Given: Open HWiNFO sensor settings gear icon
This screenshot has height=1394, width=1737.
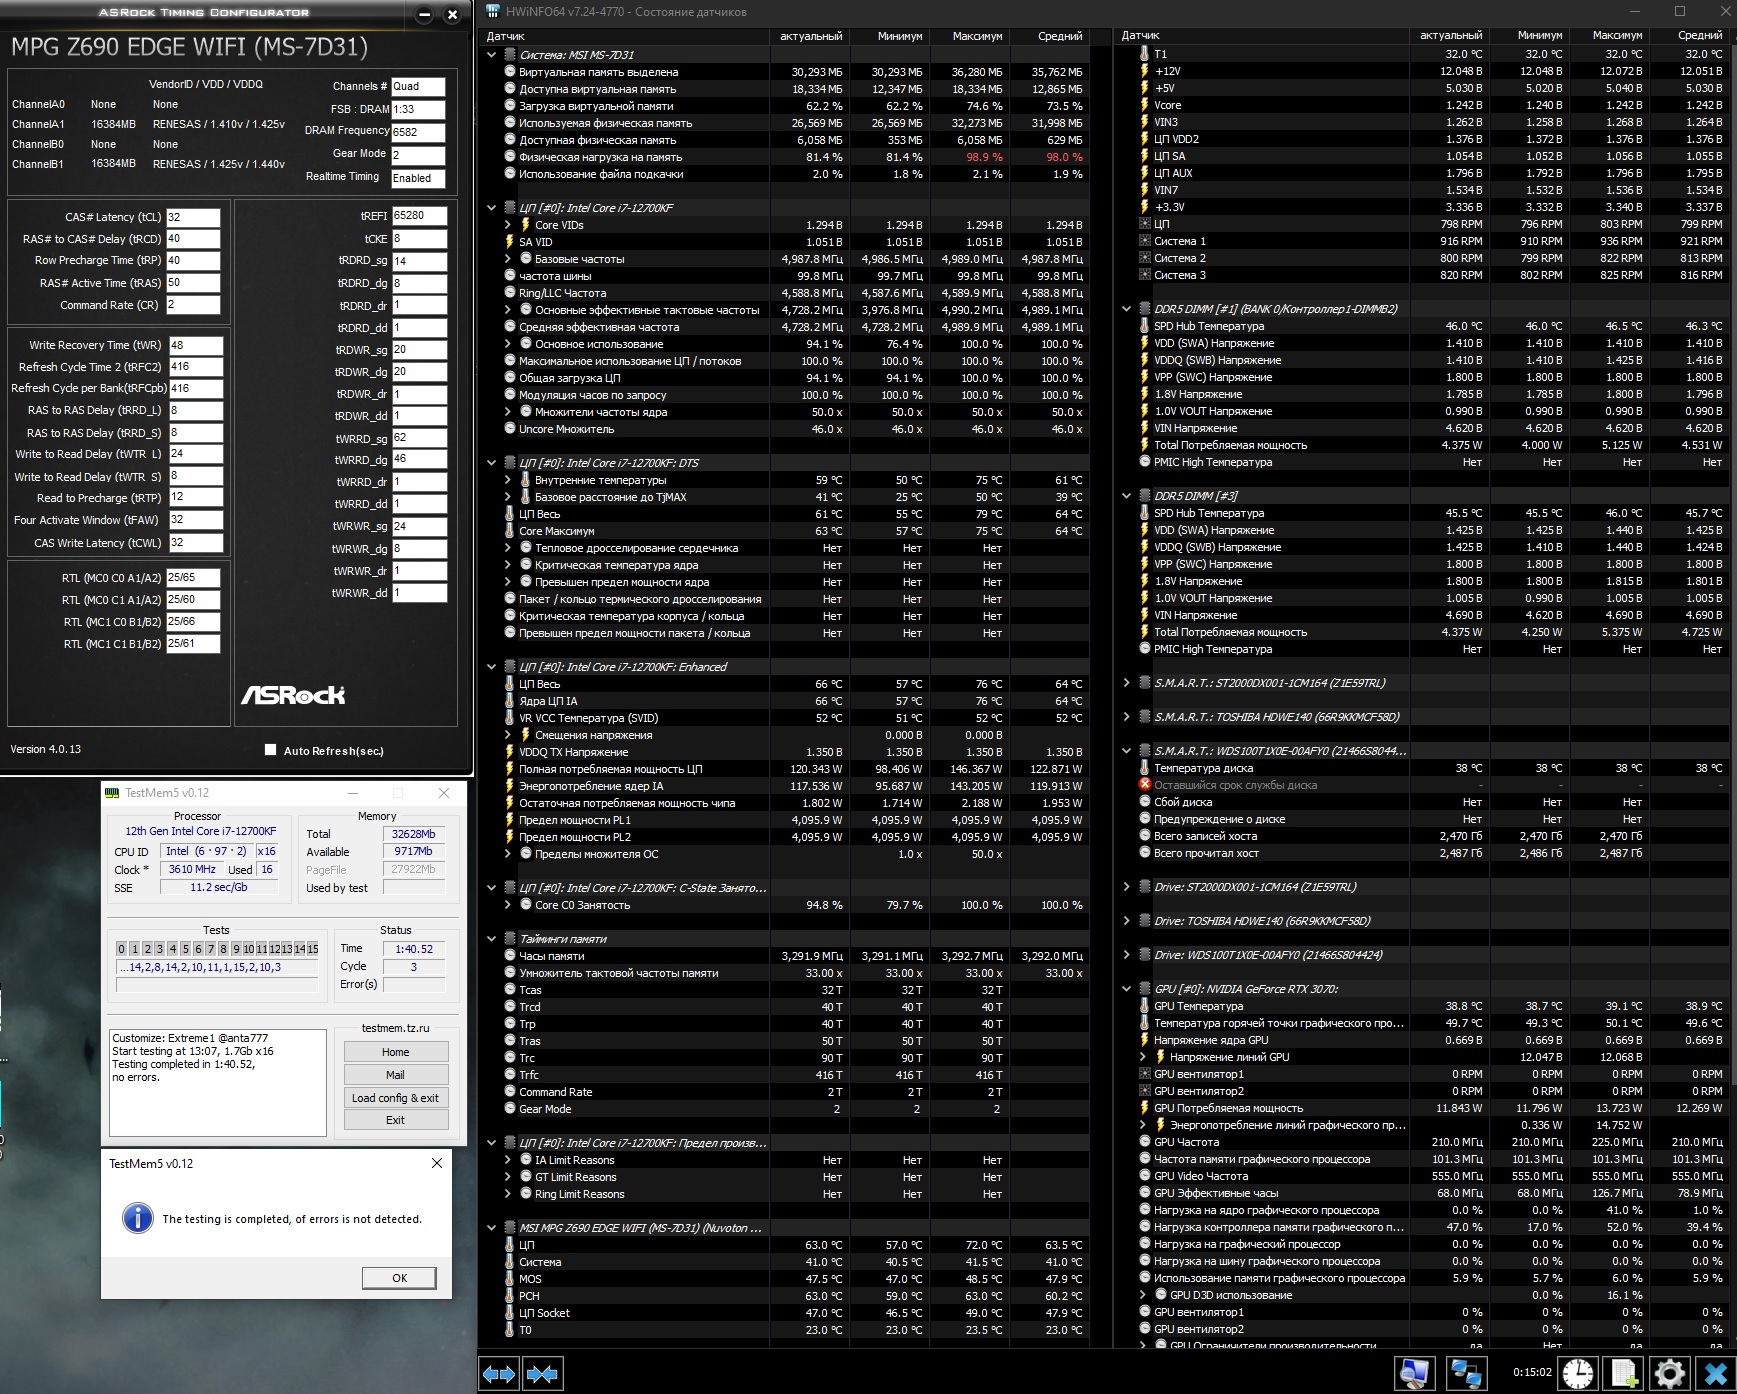Looking at the screenshot, I should click(x=1670, y=1374).
